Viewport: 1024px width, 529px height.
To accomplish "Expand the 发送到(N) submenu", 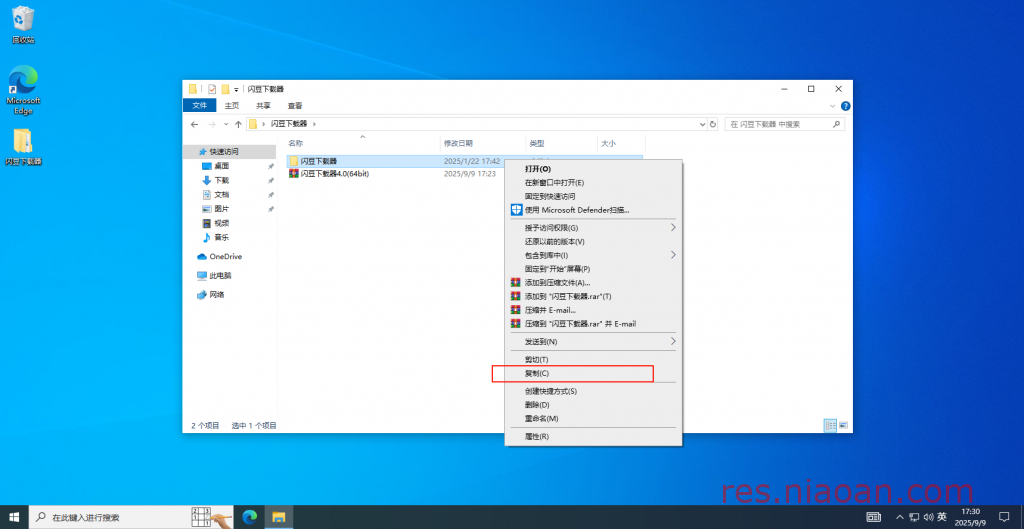I will pyautogui.click(x=593, y=342).
